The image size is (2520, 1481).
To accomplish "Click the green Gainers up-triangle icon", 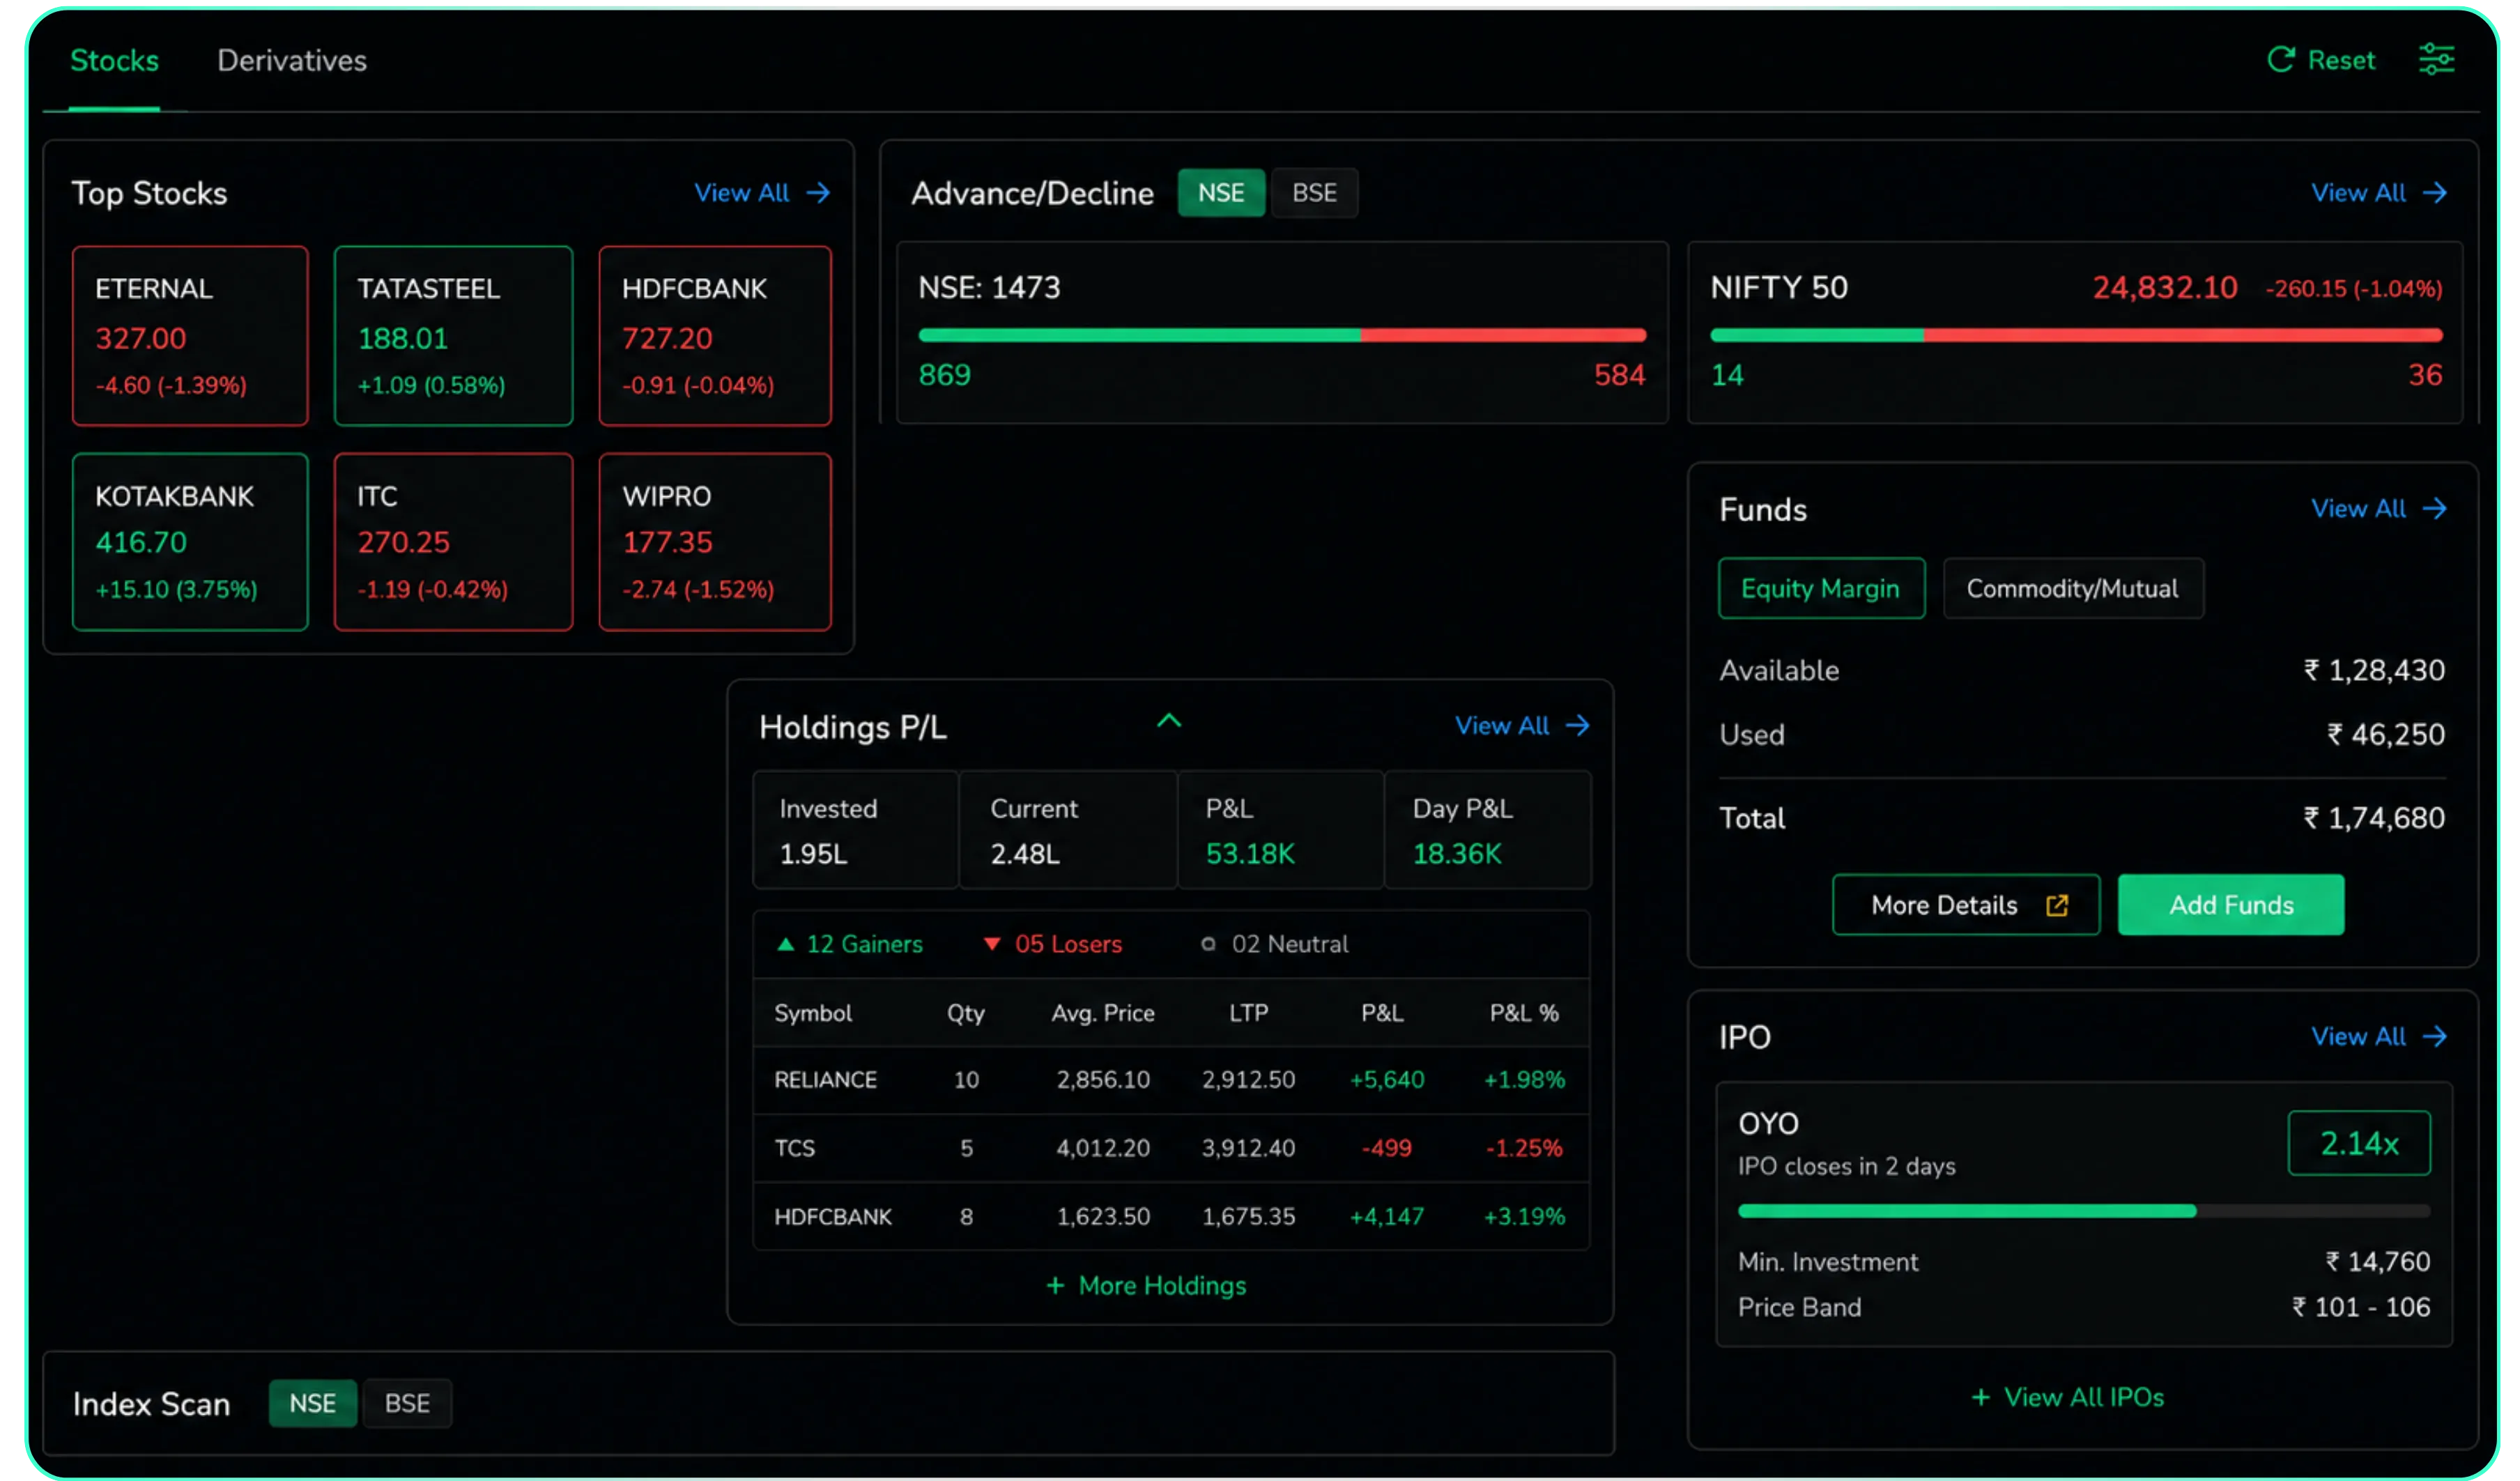I will point(786,944).
